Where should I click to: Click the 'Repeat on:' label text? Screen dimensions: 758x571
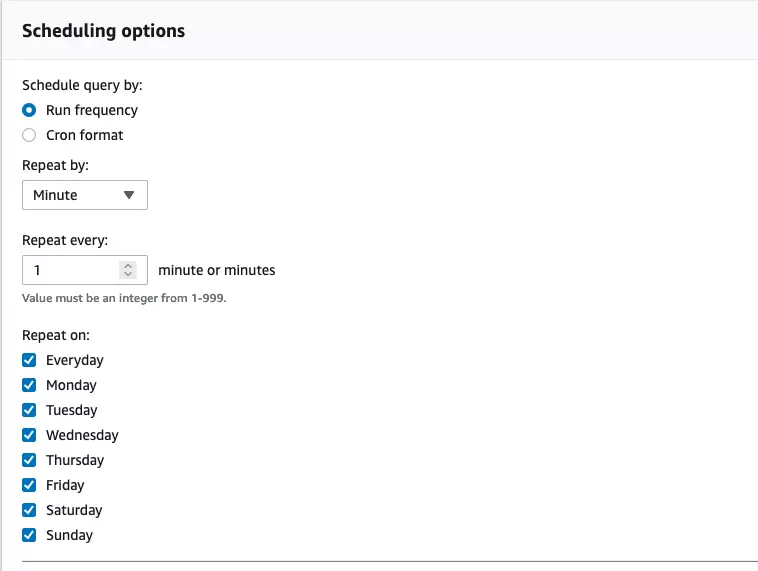[56, 335]
